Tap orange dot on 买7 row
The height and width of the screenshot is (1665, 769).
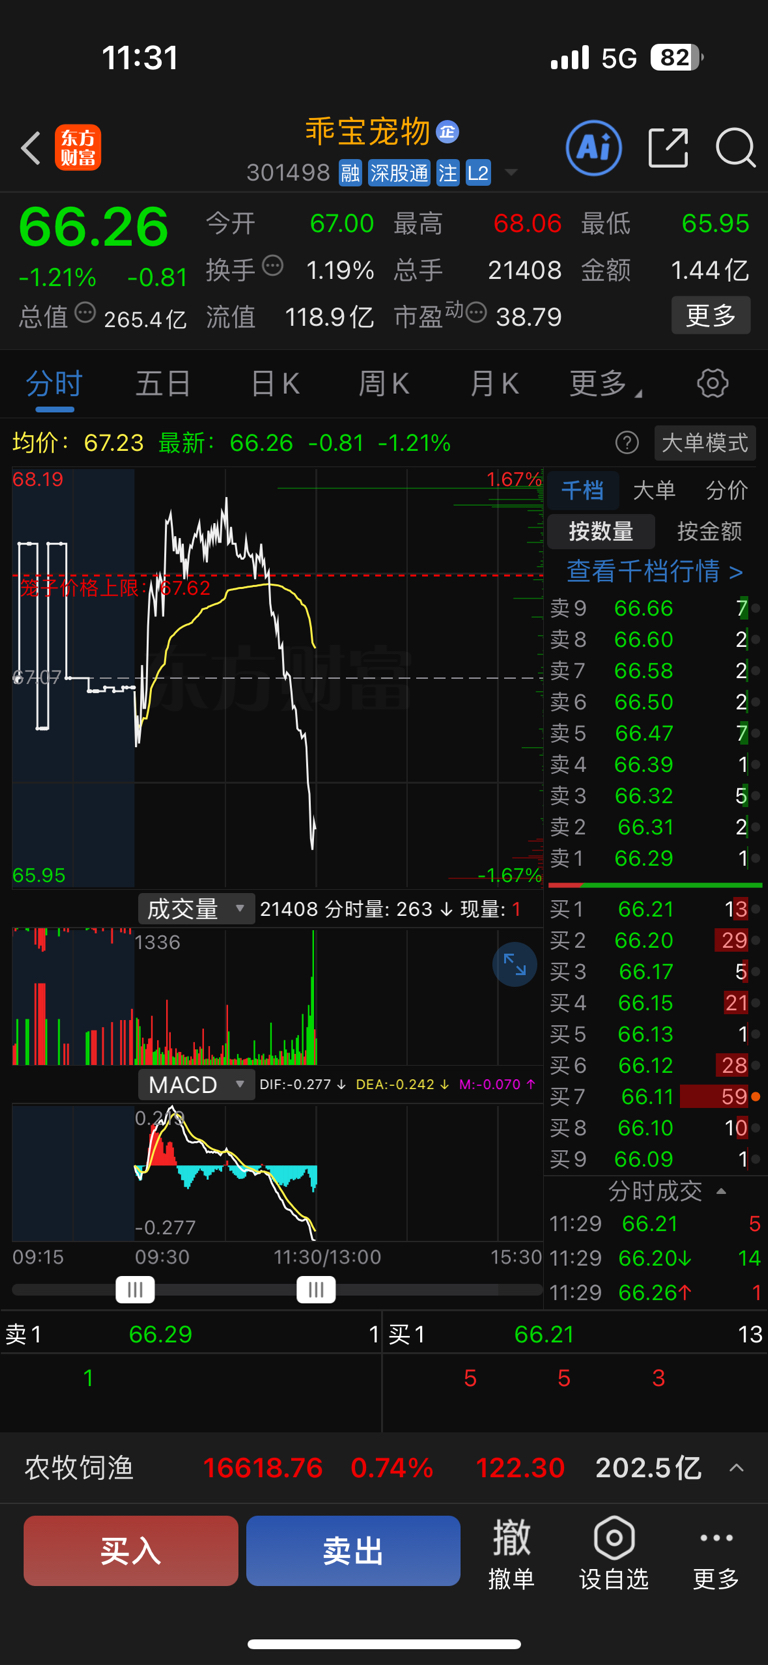click(756, 1097)
